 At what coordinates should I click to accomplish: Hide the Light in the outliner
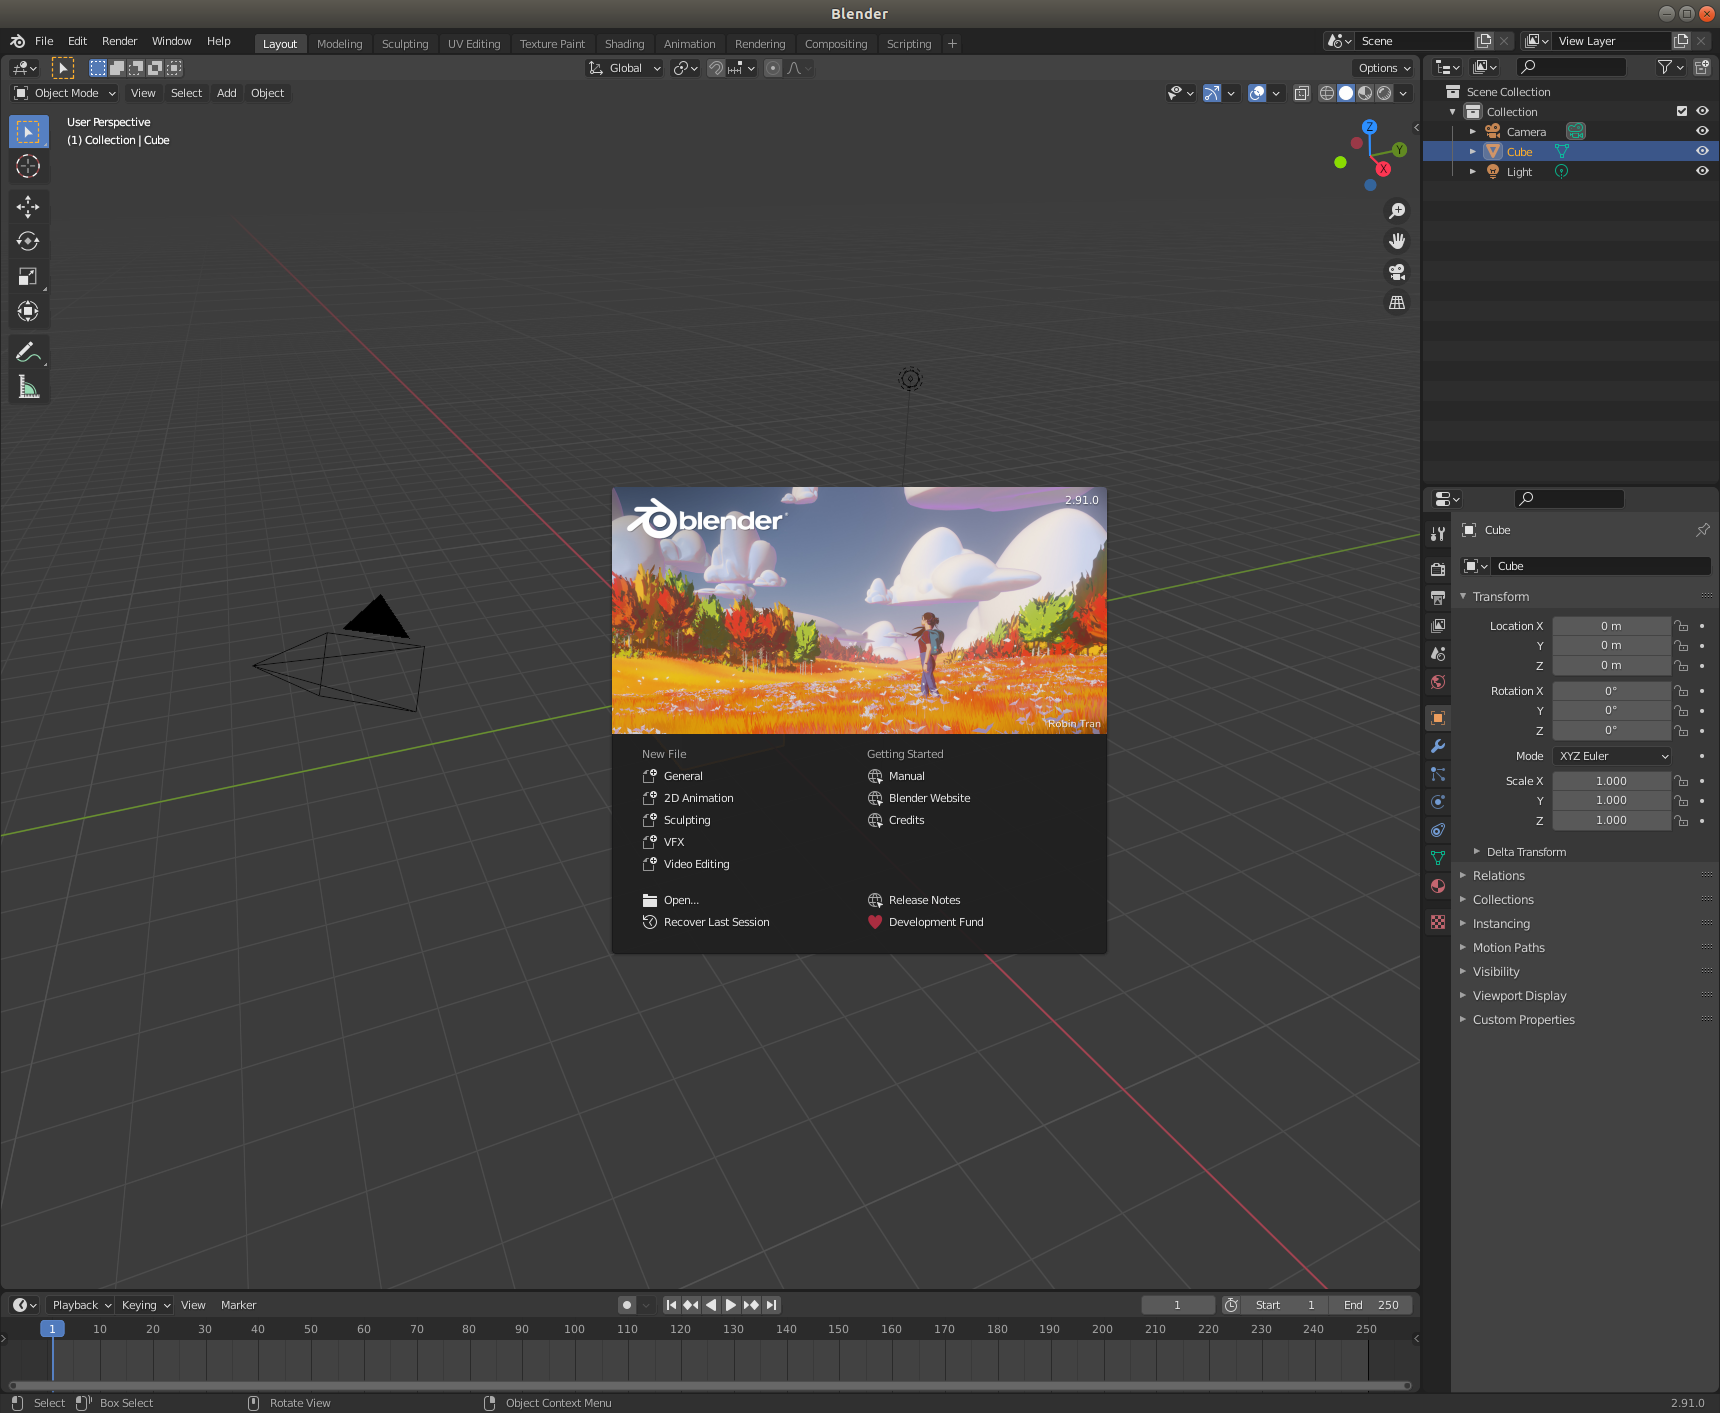coord(1702,171)
